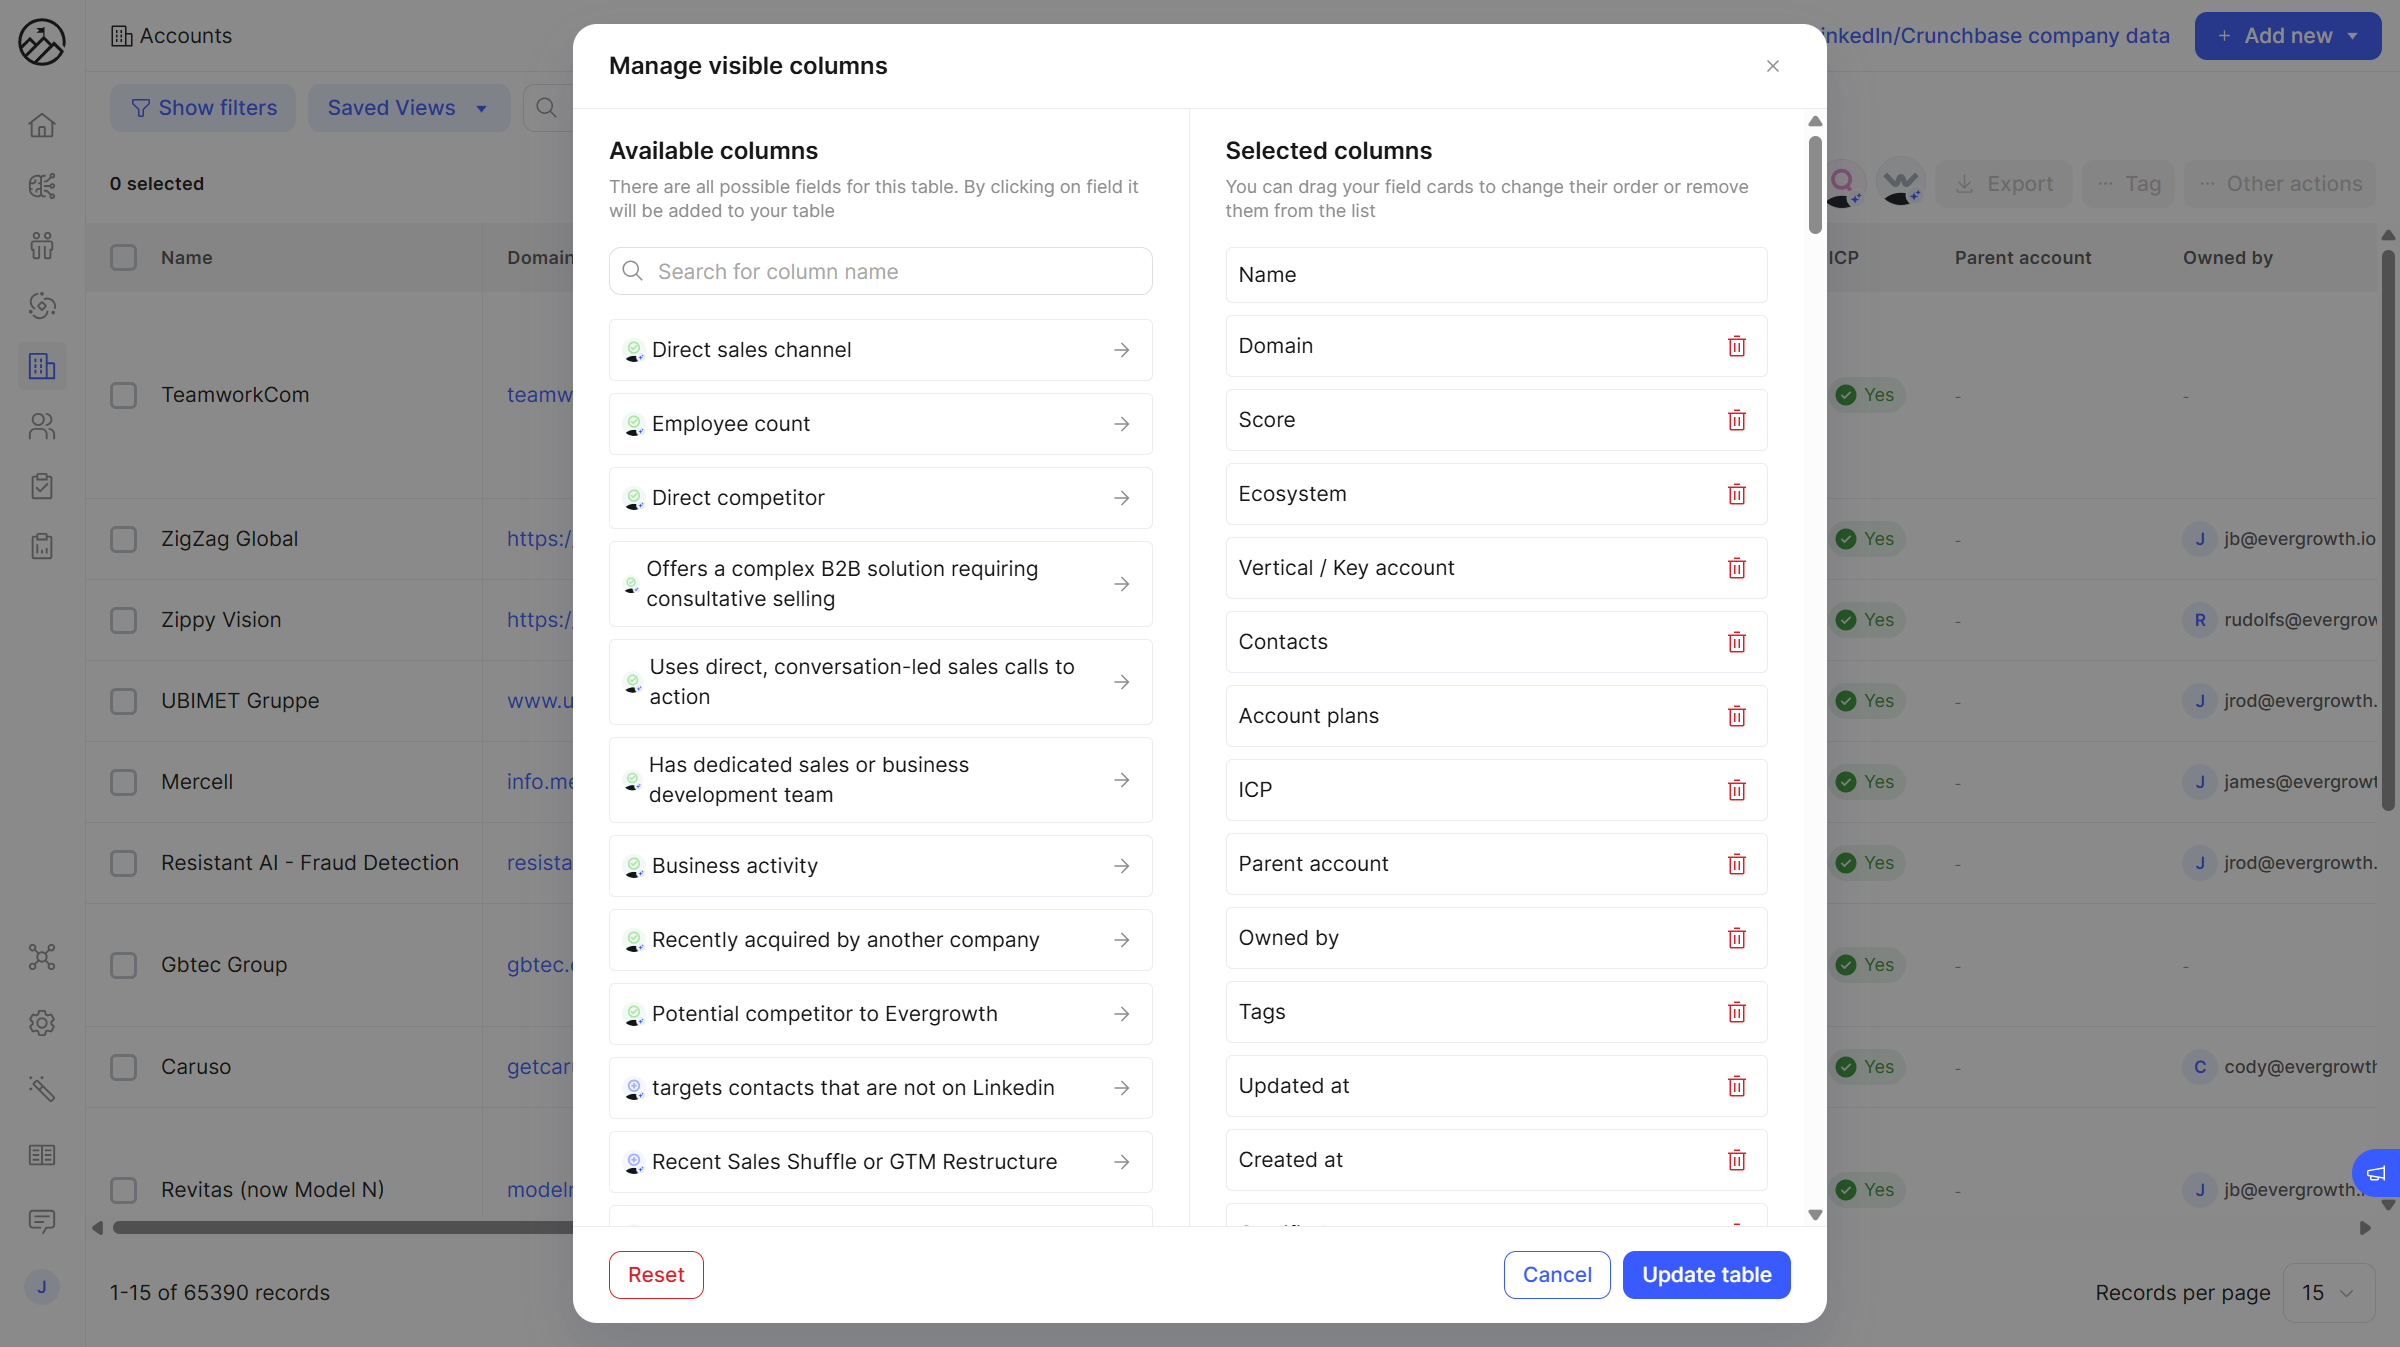
Task: Remove Account plans from selected columns
Action: click(1736, 716)
